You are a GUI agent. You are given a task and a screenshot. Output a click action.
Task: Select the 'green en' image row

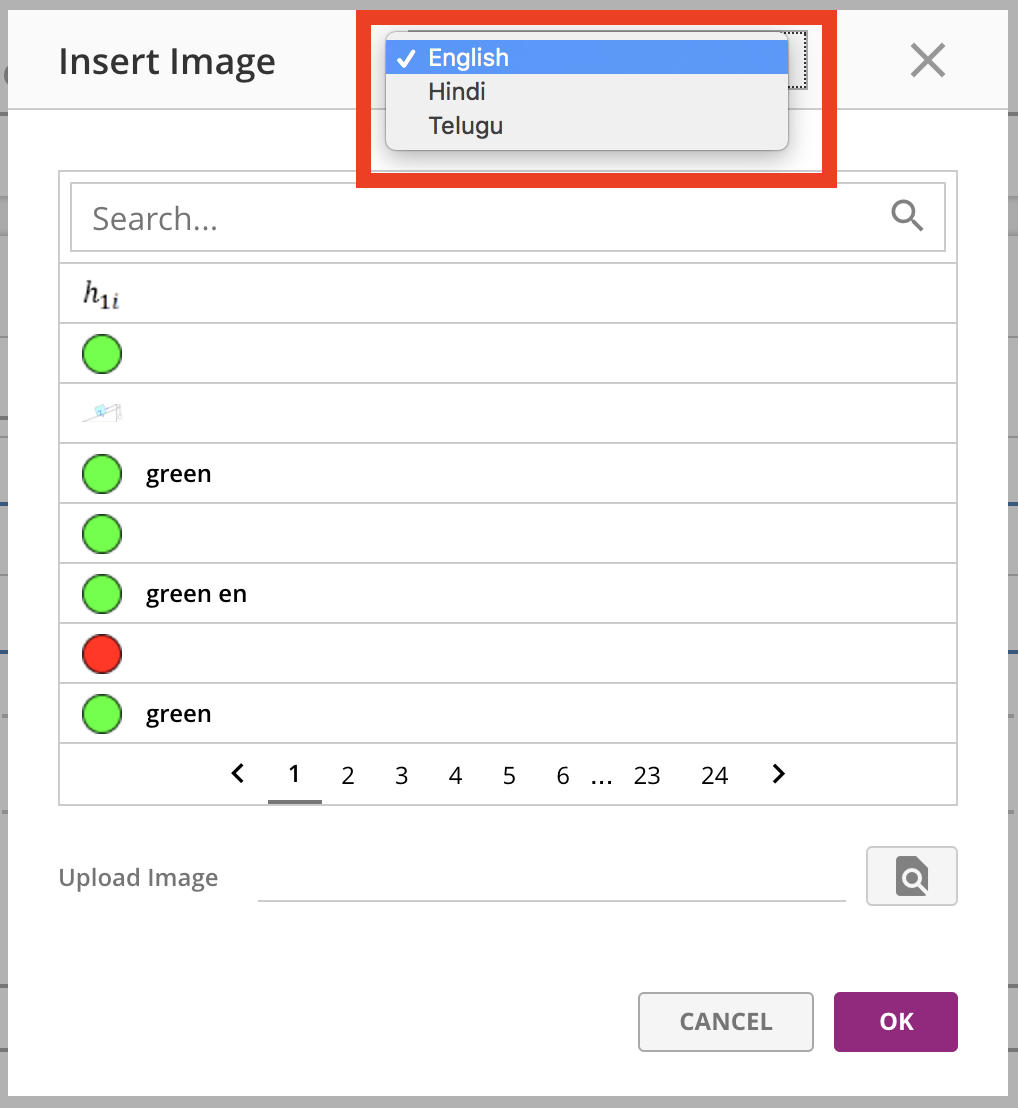[x=196, y=594]
